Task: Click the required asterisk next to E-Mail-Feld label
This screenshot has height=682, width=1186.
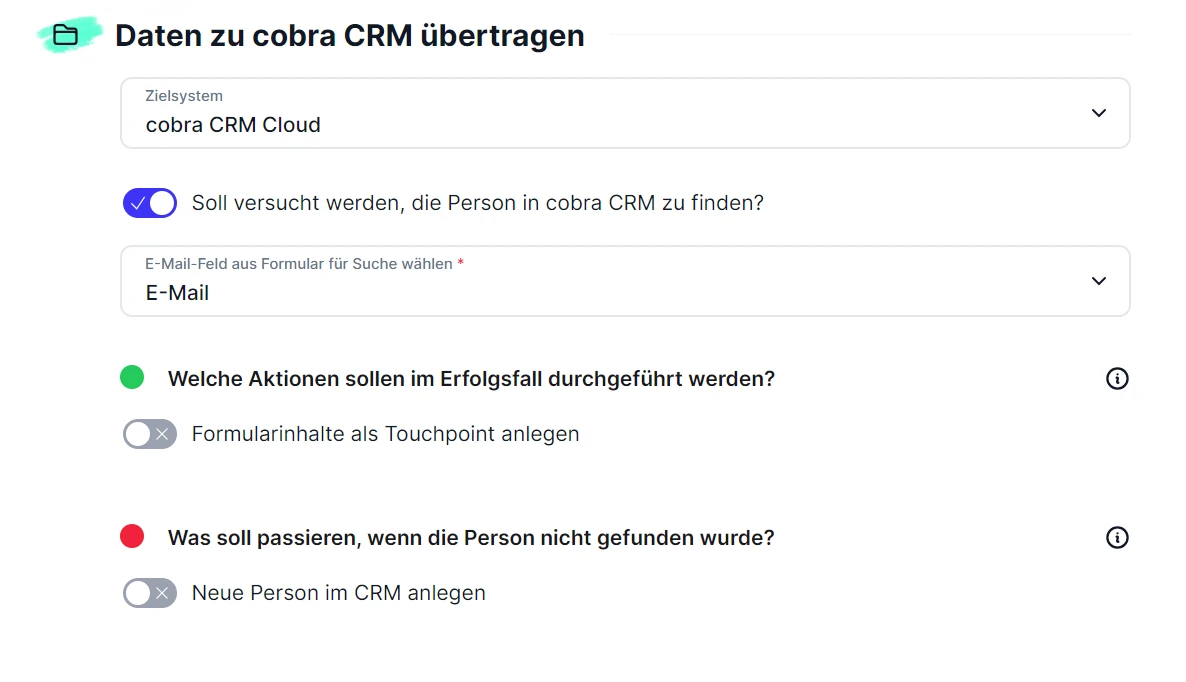Action: coord(461,263)
